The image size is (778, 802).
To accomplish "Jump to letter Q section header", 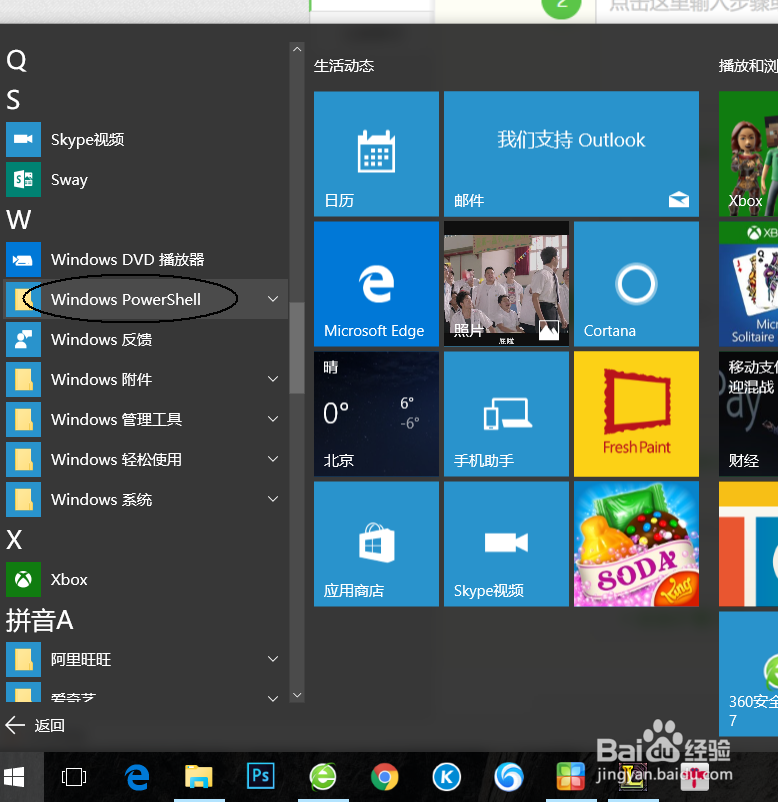I will [x=16, y=60].
